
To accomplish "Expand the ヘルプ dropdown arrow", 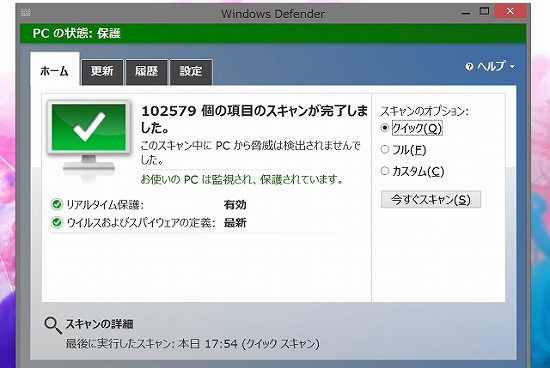I will (512, 66).
